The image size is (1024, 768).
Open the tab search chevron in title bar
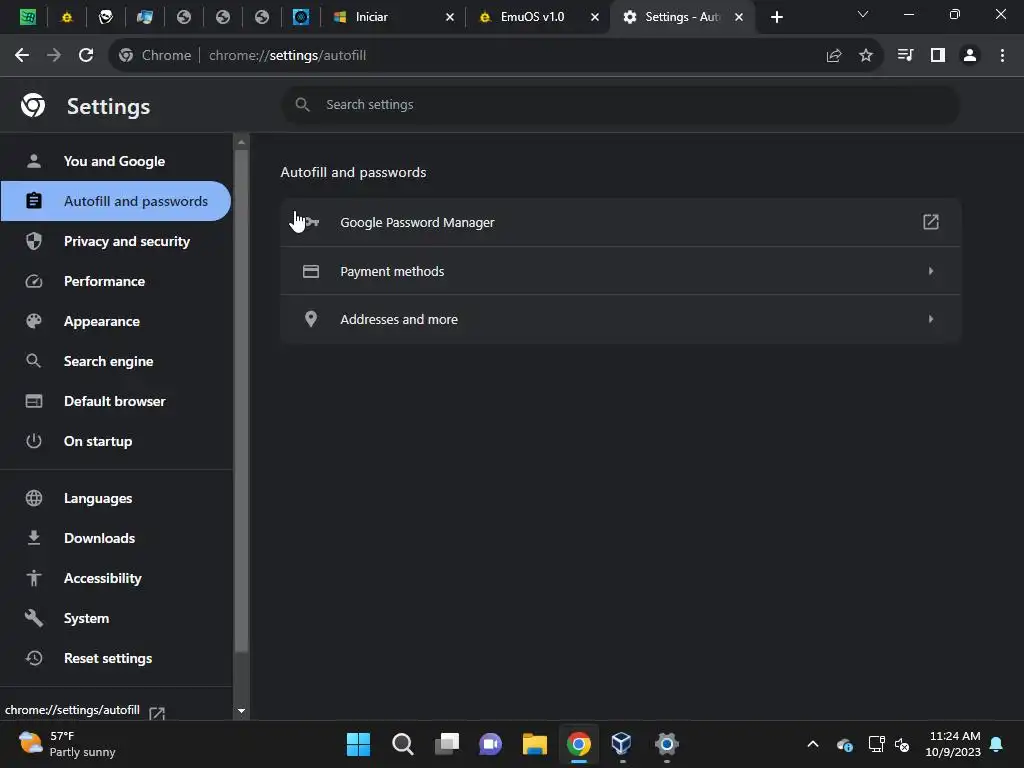point(863,14)
